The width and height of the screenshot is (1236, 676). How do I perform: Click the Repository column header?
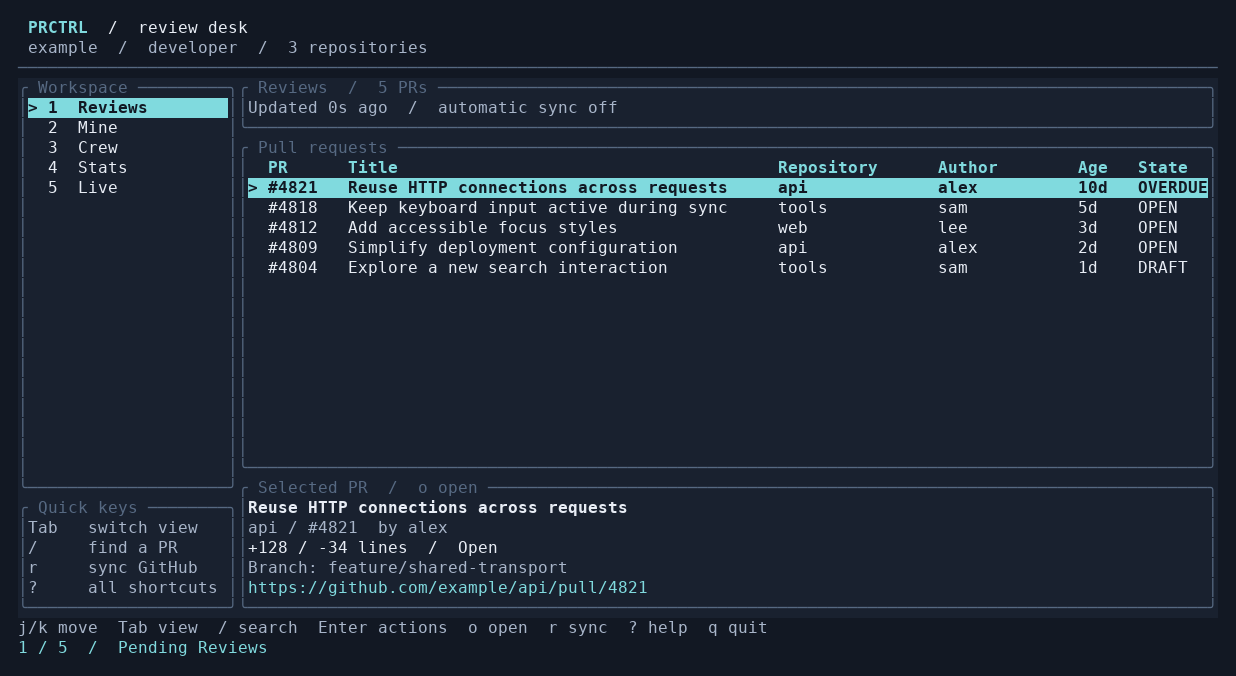click(828, 168)
